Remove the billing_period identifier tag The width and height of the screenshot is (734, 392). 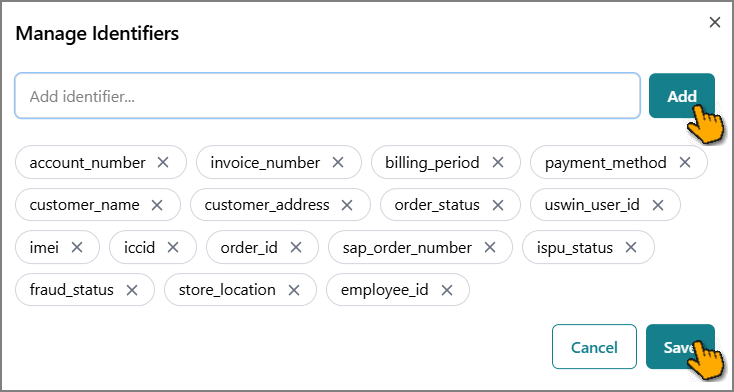(498, 163)
